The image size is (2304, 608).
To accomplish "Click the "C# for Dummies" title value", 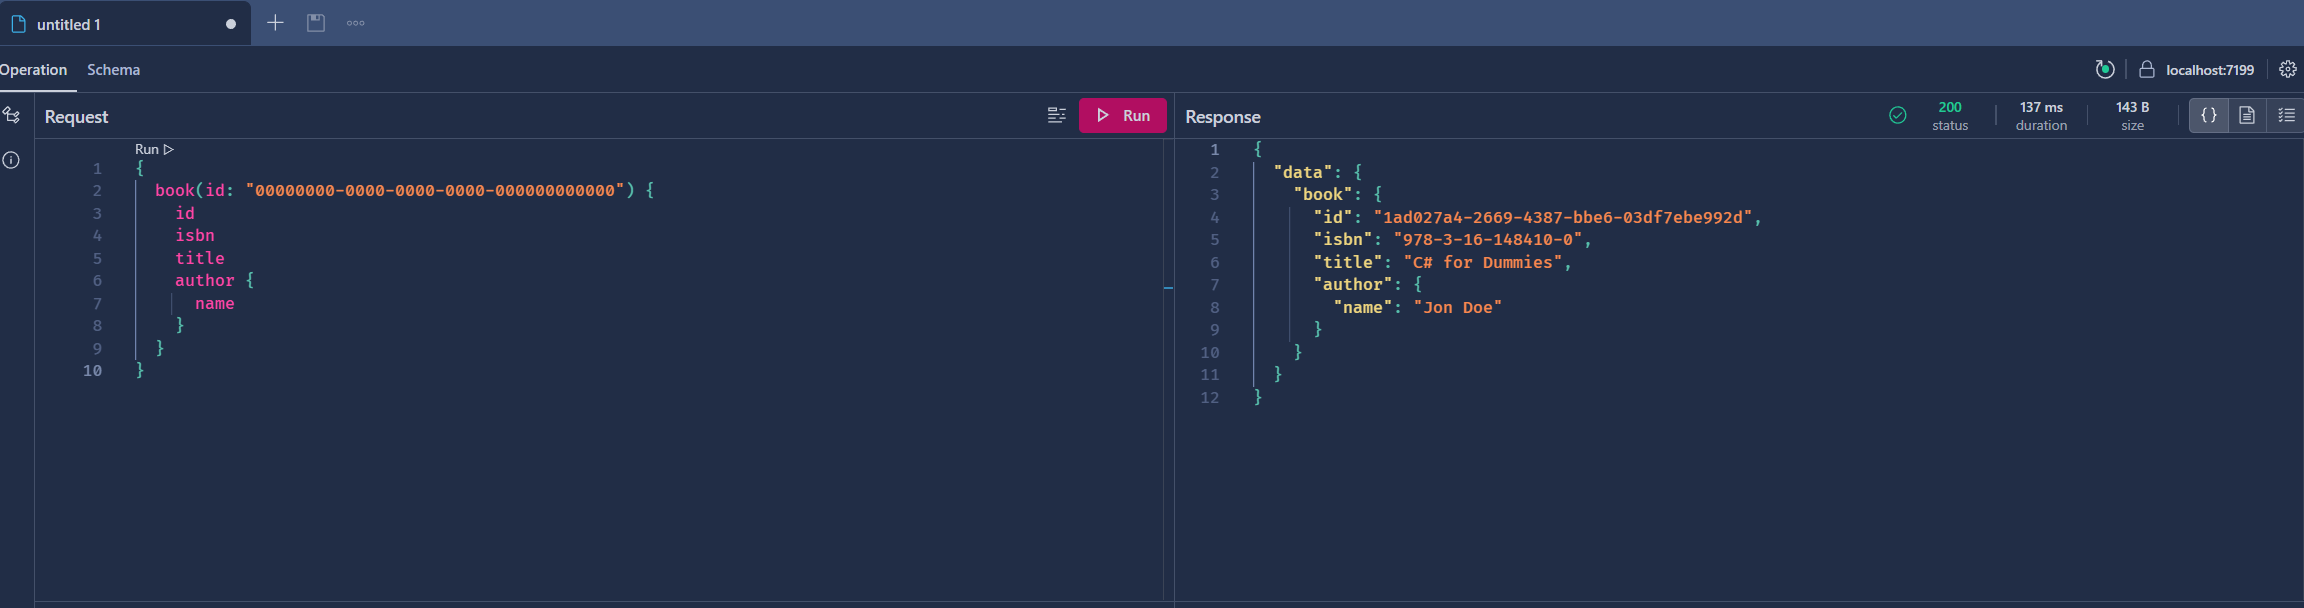I will [1483, 262].
